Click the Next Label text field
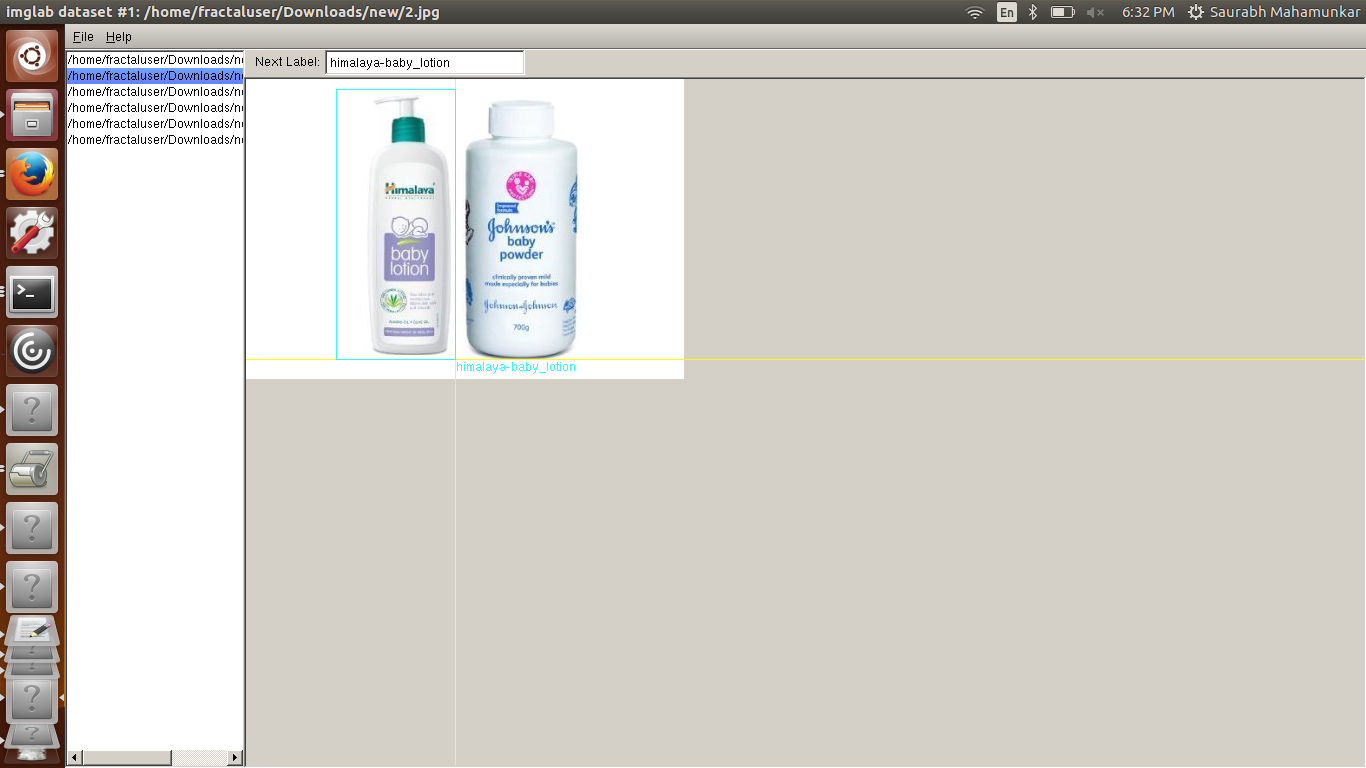The image size is (1366, 768). [x=425, y=62]
